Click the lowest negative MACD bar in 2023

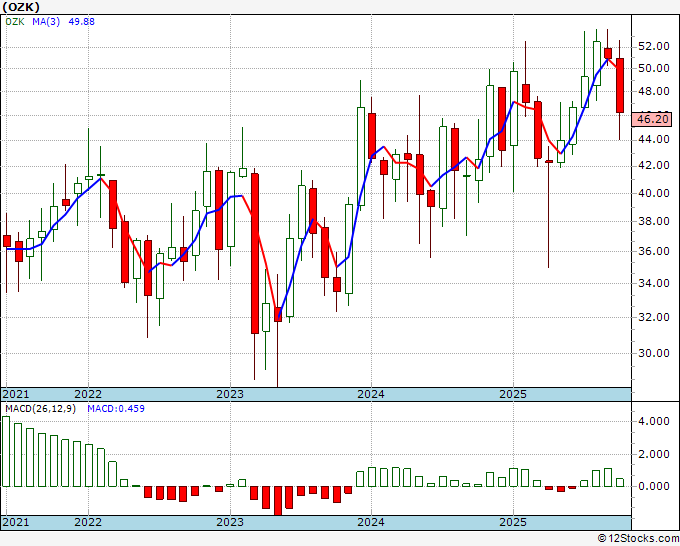(x=278, y=500)
